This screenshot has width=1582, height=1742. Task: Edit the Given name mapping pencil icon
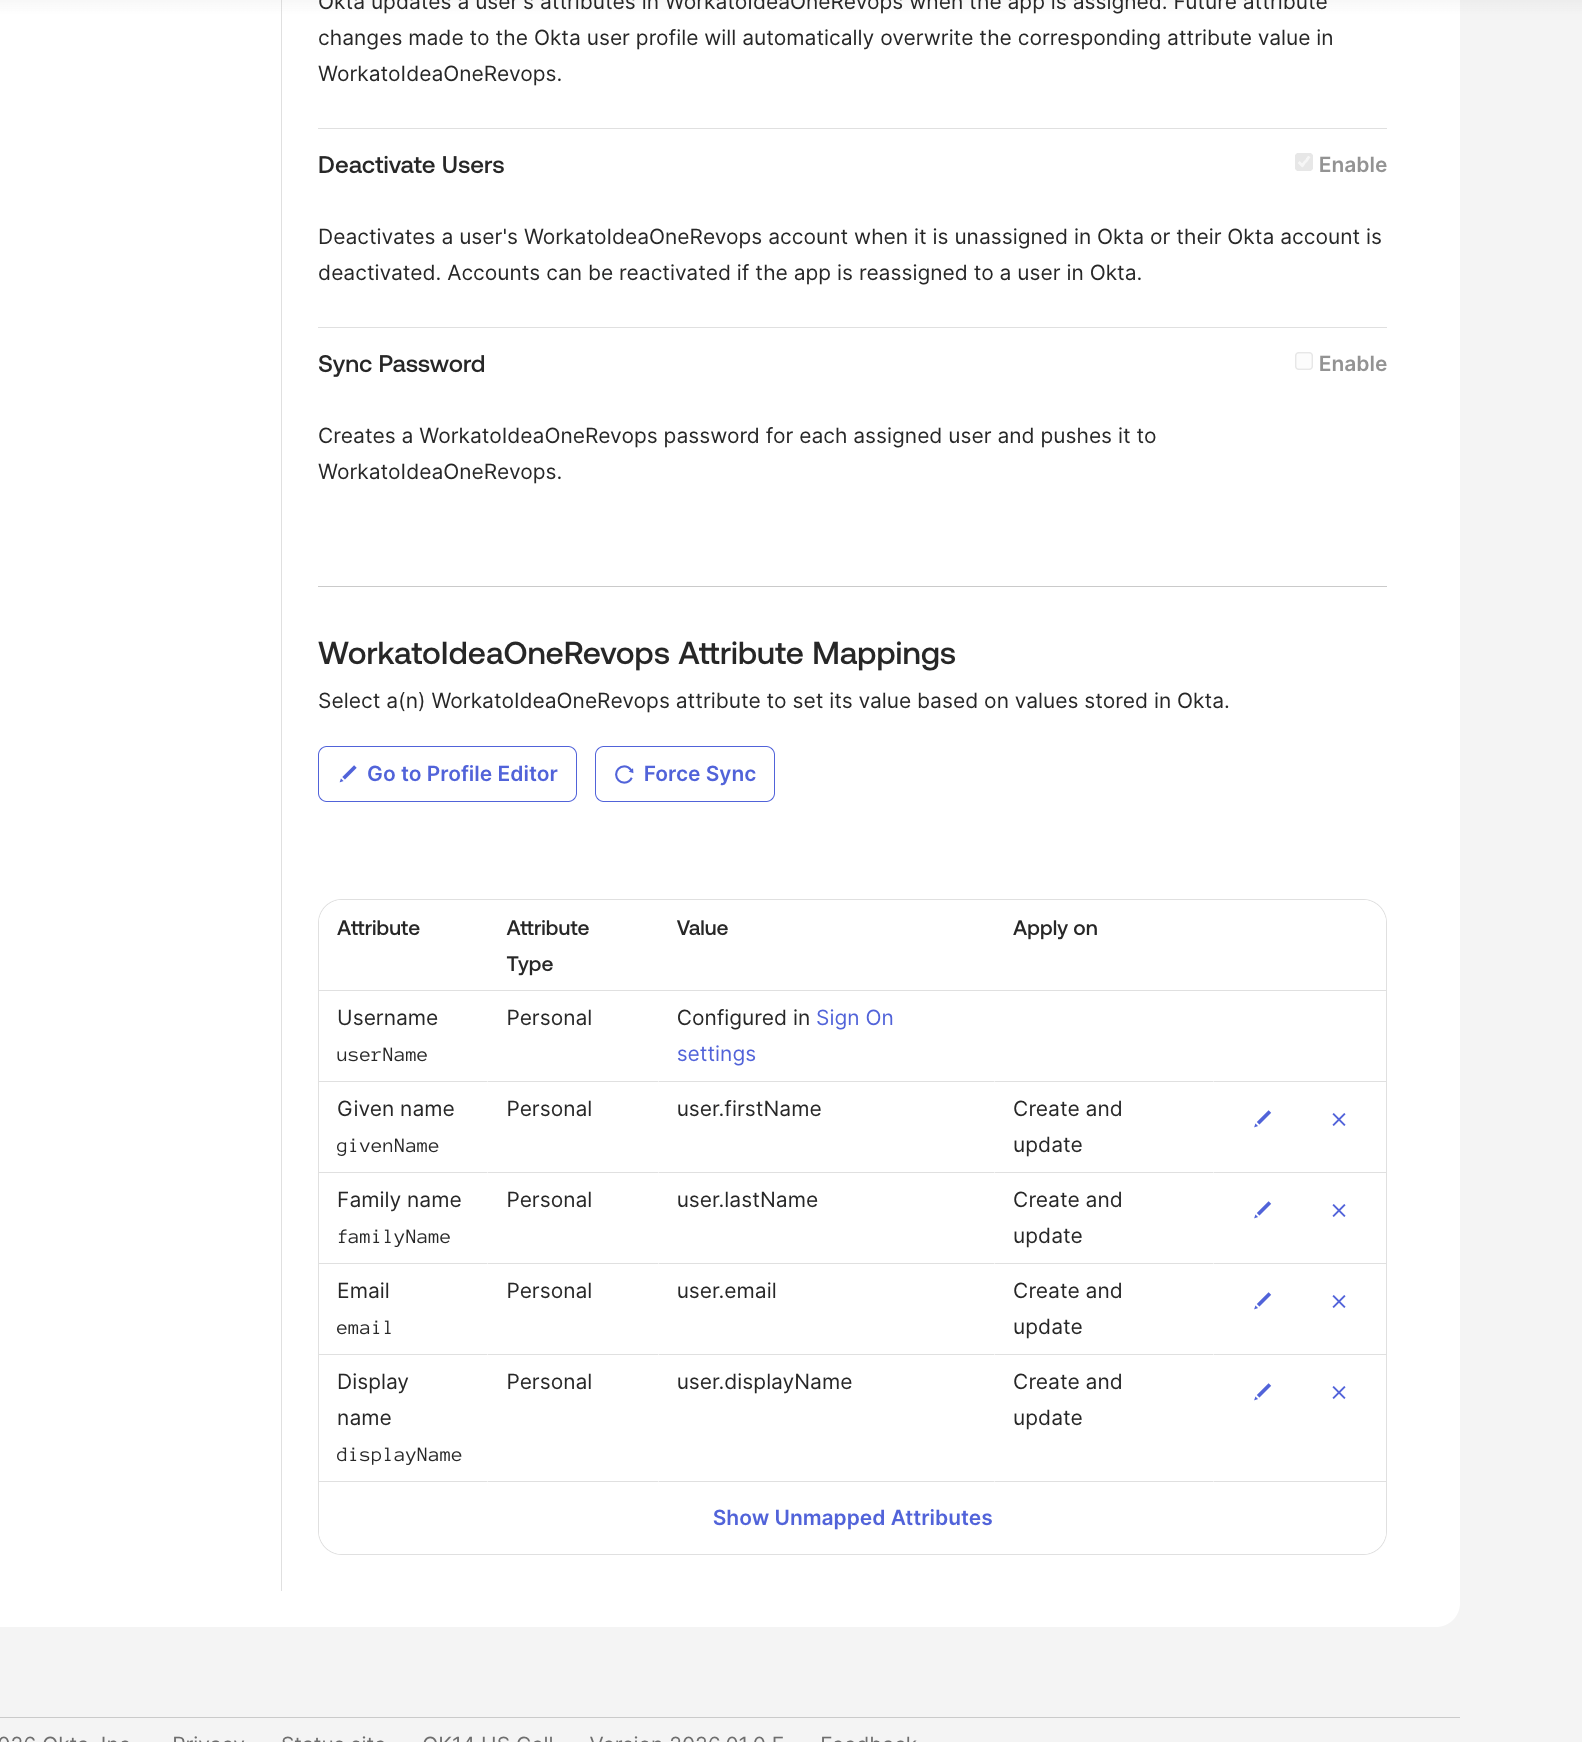[x=1262, y=1119]
